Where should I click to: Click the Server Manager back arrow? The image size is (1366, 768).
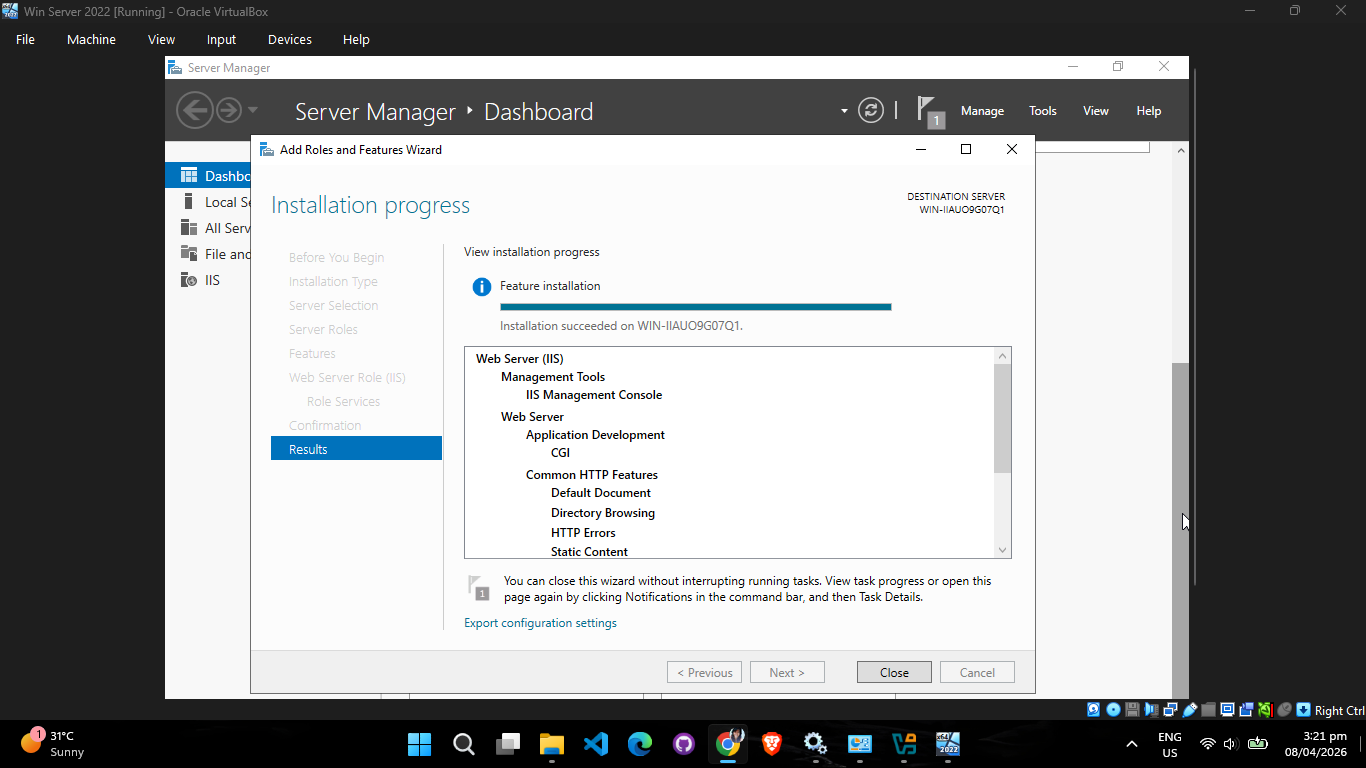195,110
